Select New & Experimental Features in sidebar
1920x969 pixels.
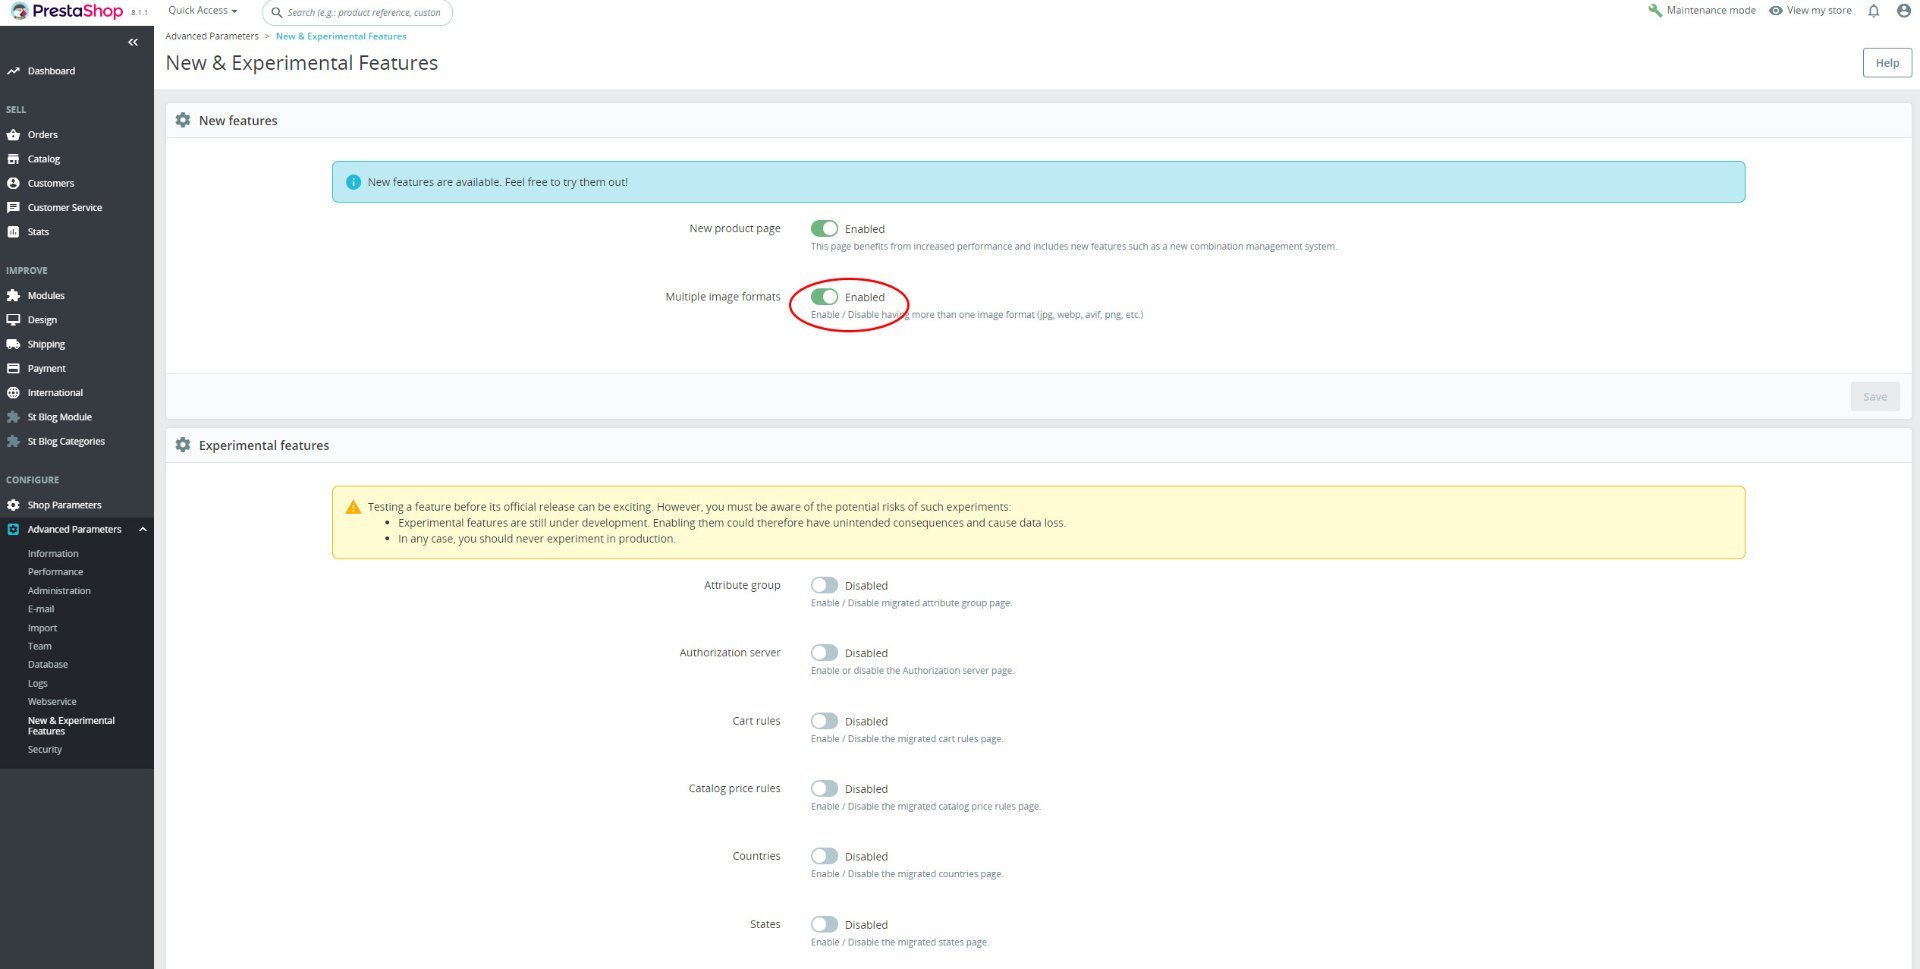(x=71, y=726)
